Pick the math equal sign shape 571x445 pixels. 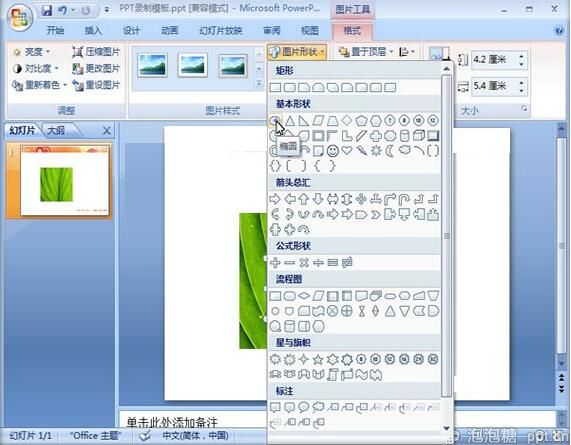[332, 262]
